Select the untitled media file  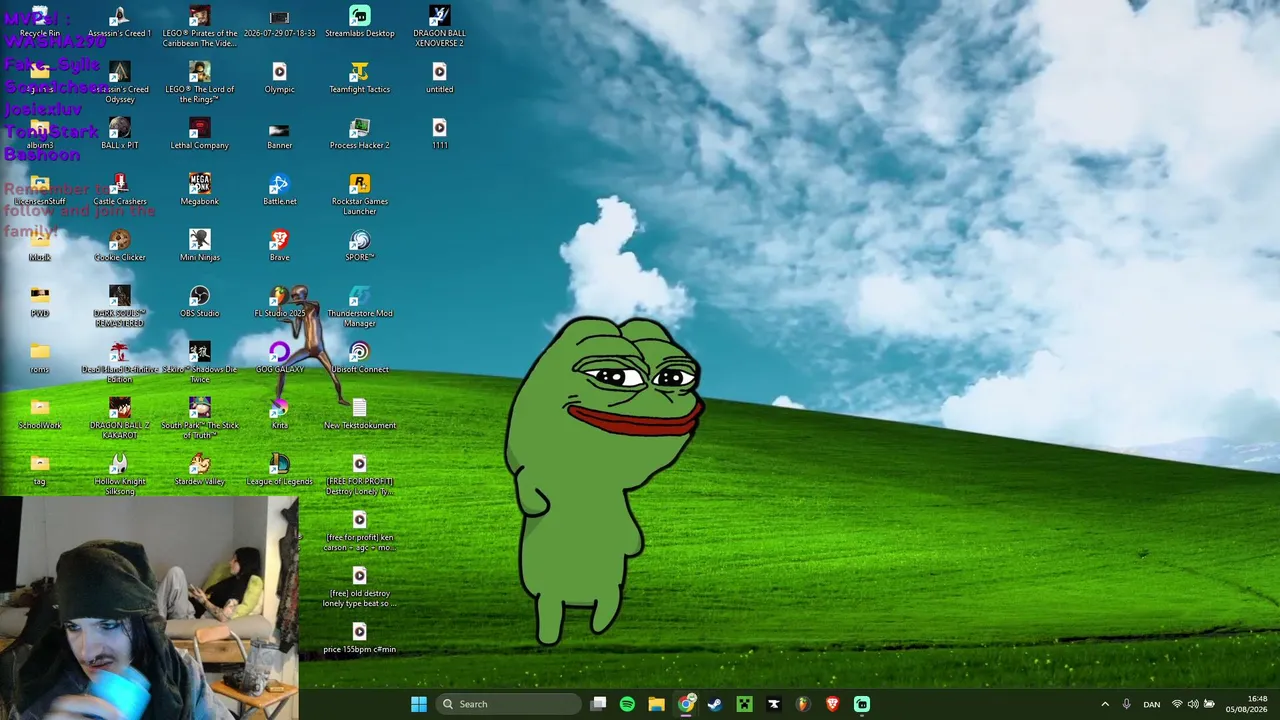[439, 79]
